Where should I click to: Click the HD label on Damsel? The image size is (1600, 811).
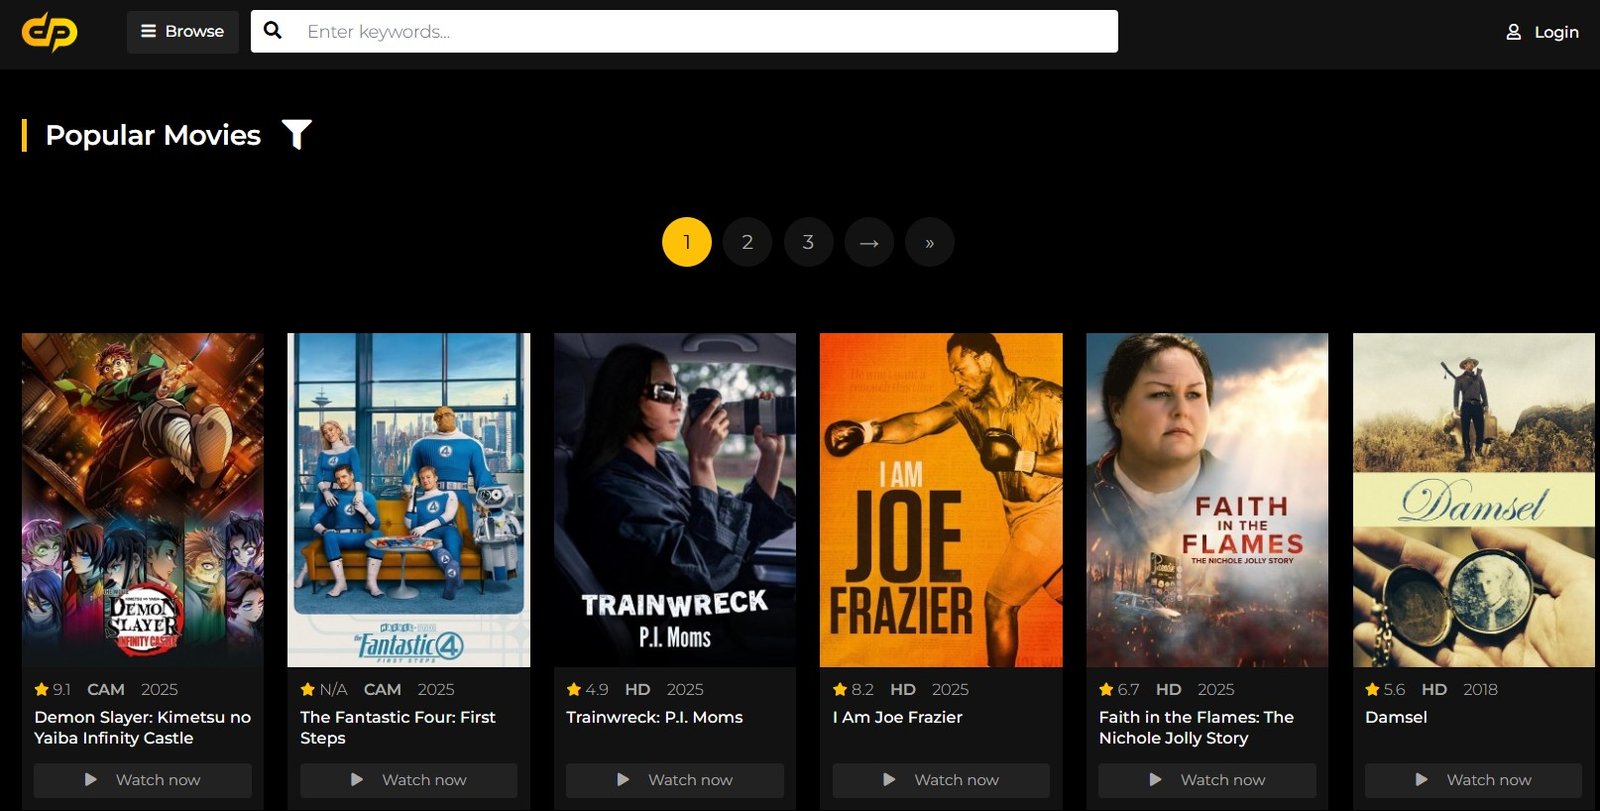click(1434, 689)
